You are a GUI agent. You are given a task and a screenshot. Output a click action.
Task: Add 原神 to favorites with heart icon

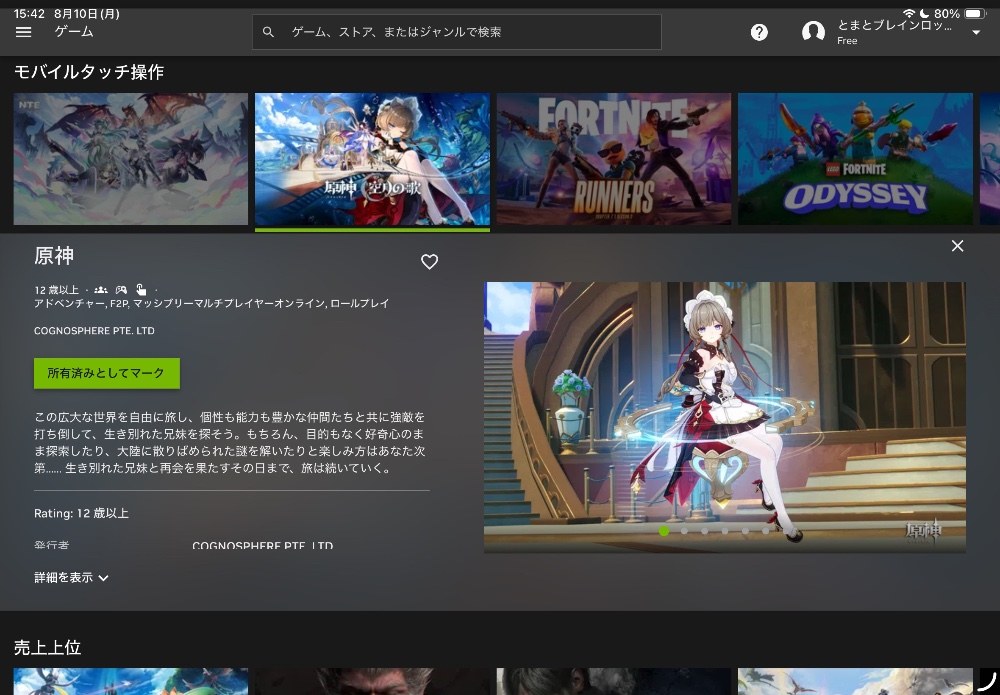tap(429, 261)
